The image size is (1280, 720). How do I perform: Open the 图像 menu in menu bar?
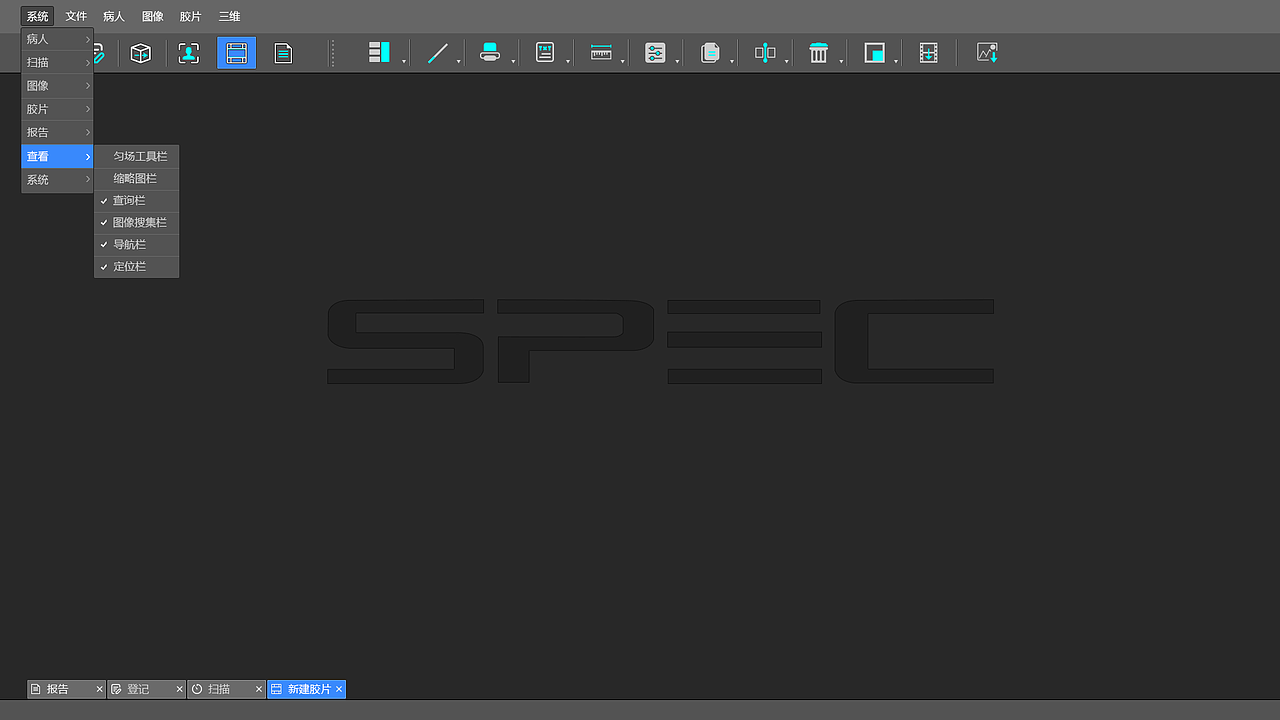pyautogui.click(x=152, y=17)
